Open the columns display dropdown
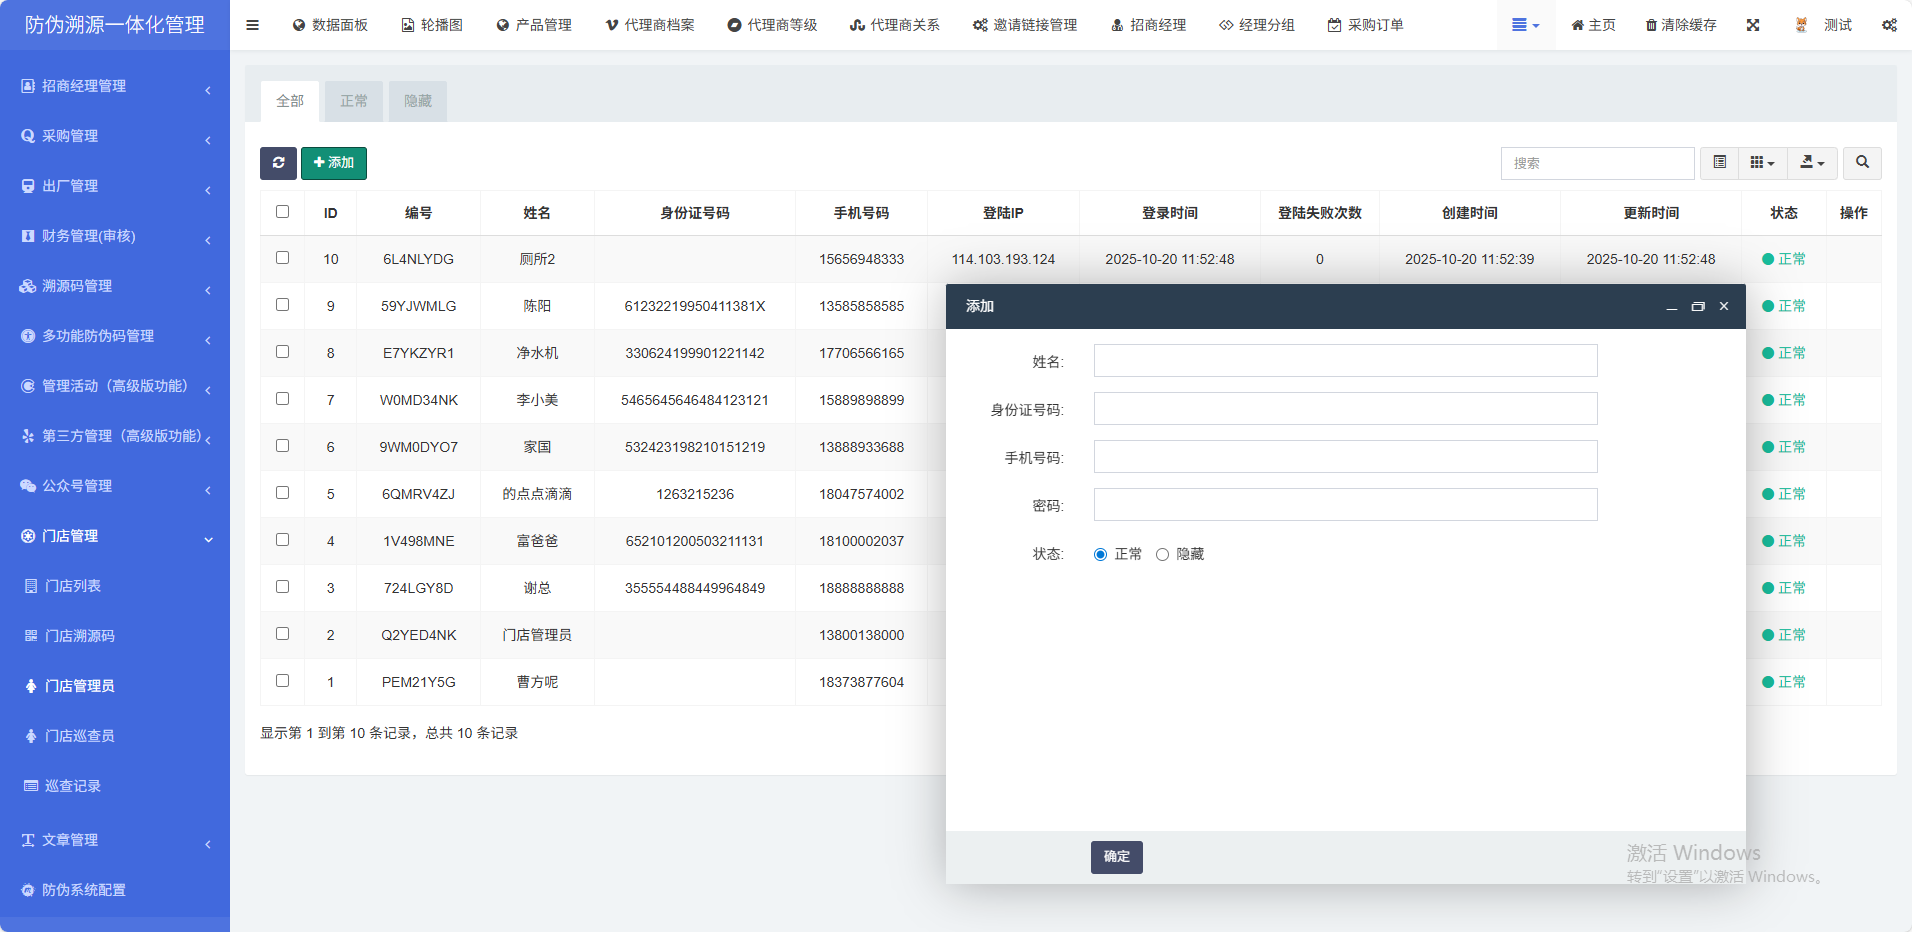This screenshot has height=932, width=1912. 1762,163
